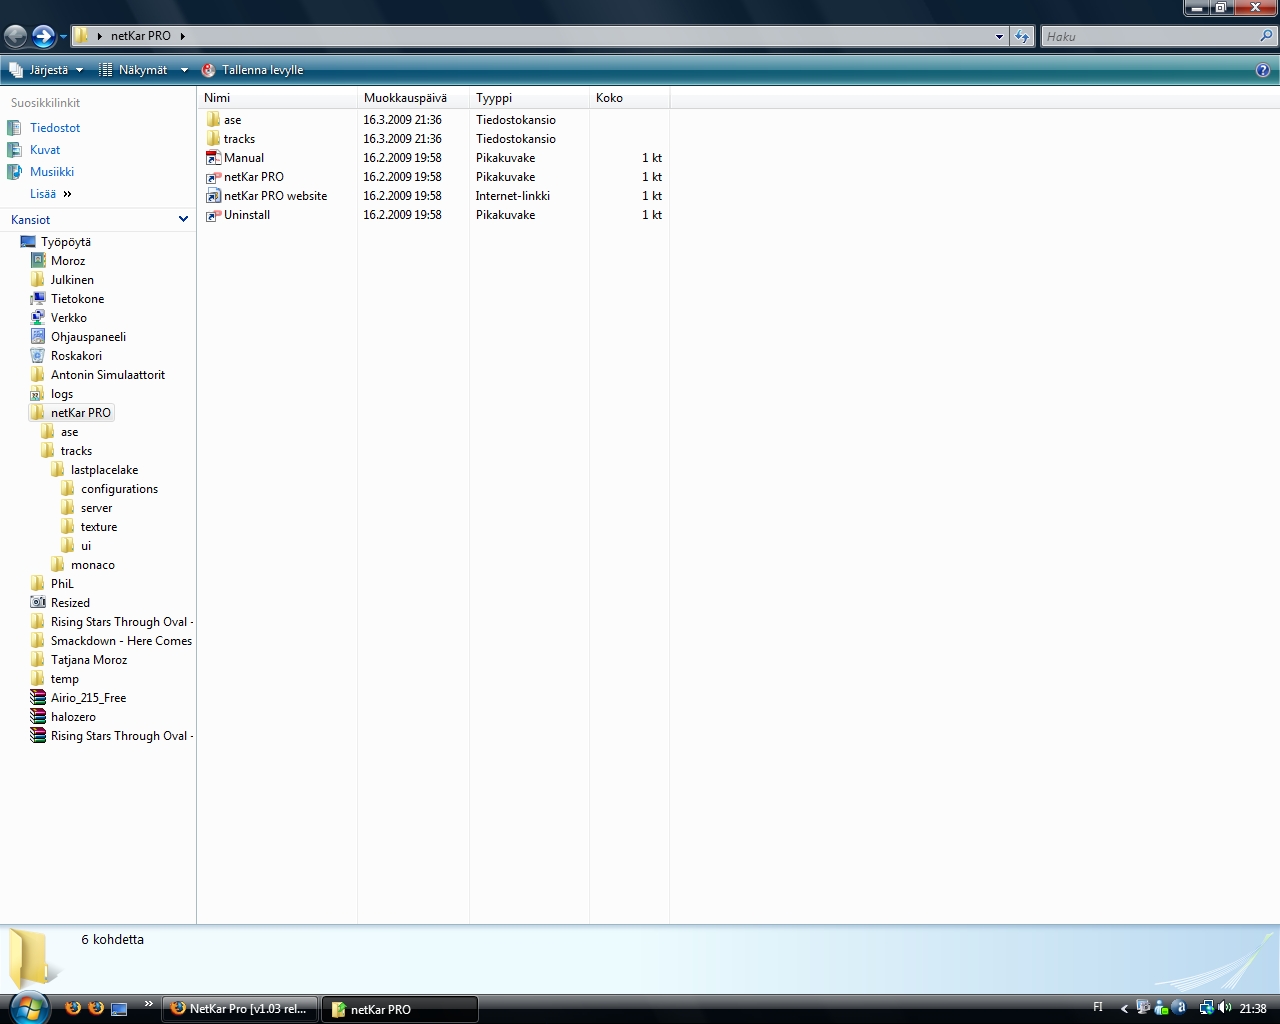
Task: Open the Help question mark icon
Action: click(1263, 70)
